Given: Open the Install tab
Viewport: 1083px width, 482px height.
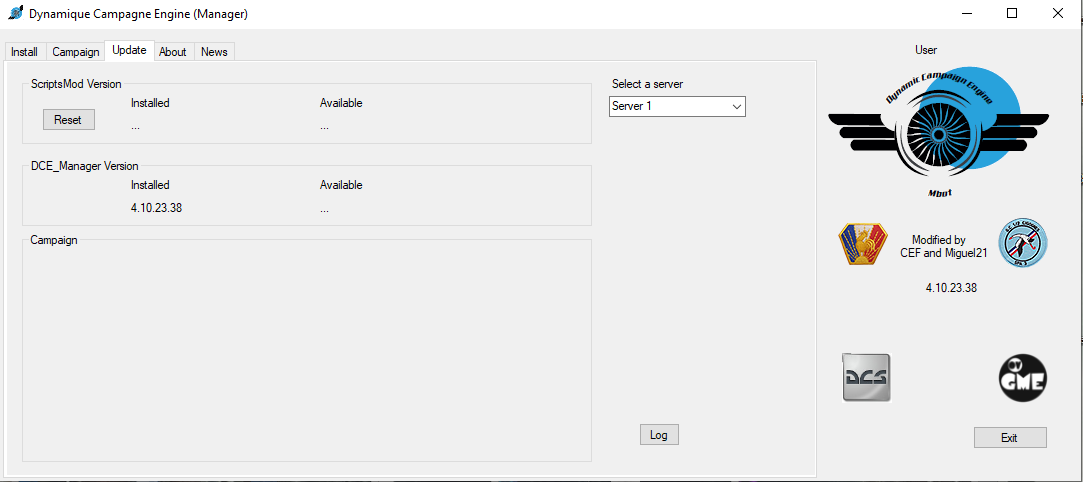Looking at the screenshot, I should [25, 52].
